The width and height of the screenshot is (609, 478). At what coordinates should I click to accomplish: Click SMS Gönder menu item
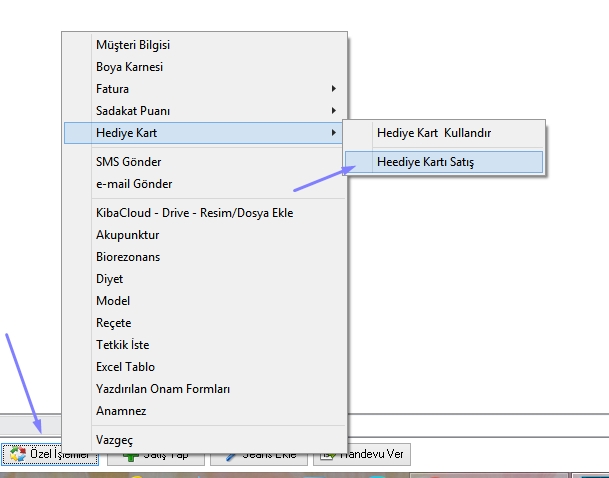(x=128, y=162)
